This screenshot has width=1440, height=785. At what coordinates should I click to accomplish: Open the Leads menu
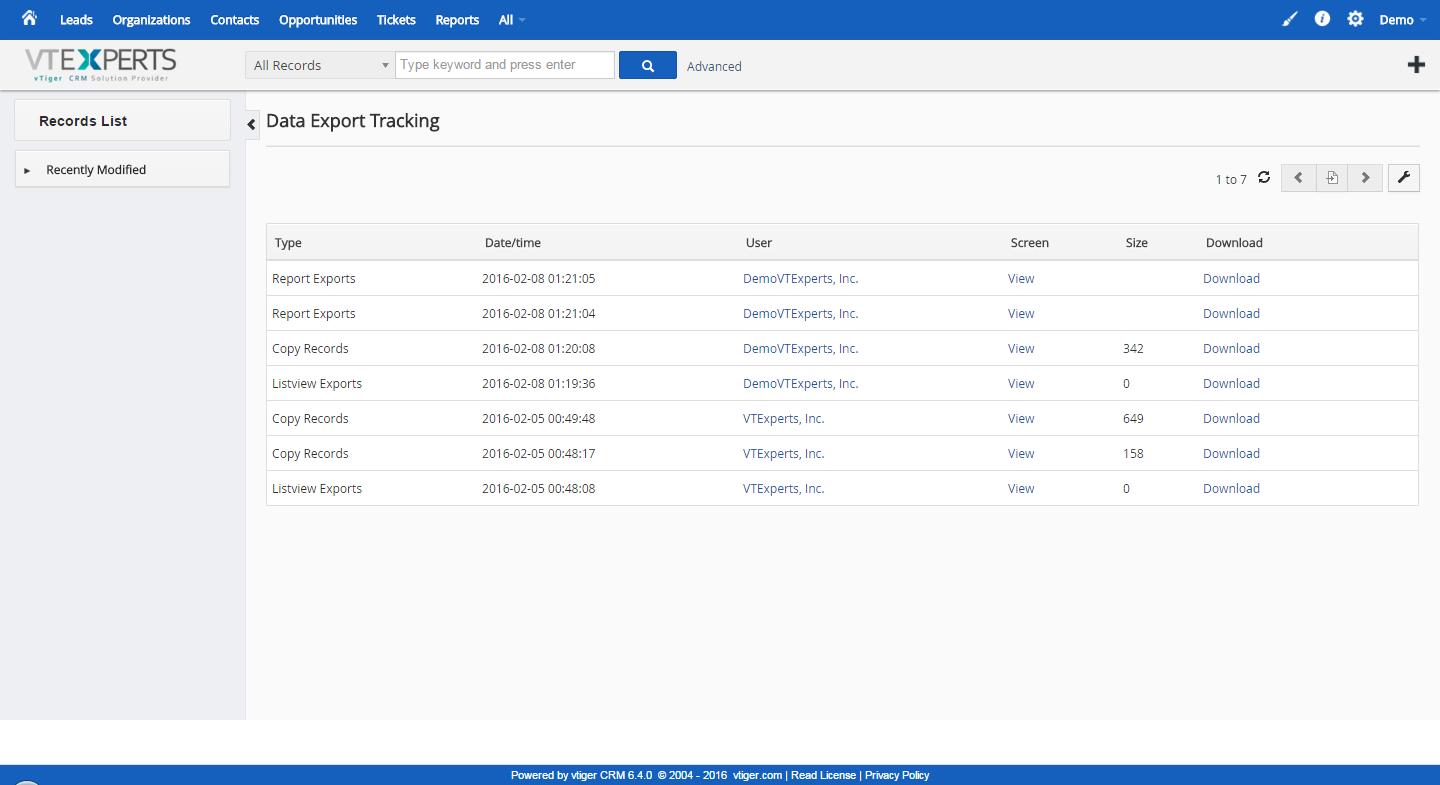tap(76, 20)
